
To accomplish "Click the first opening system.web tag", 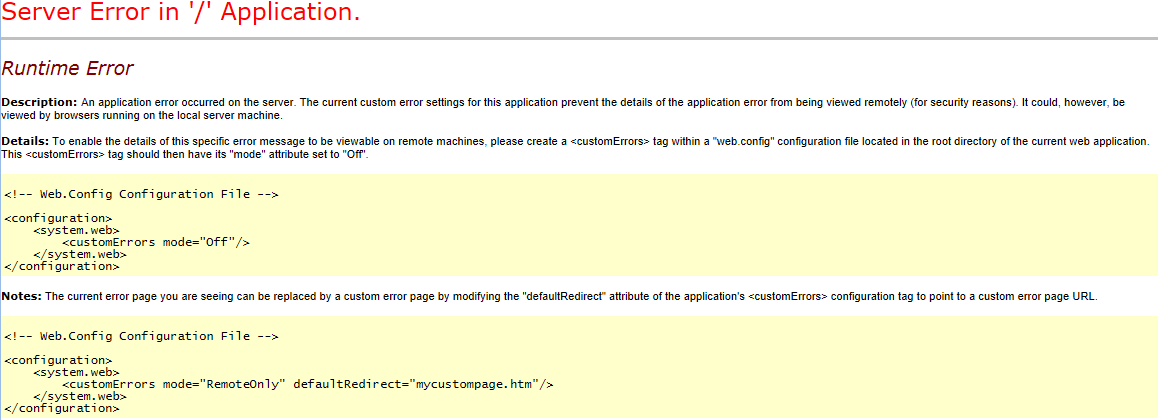I will (x=76, y=230).
